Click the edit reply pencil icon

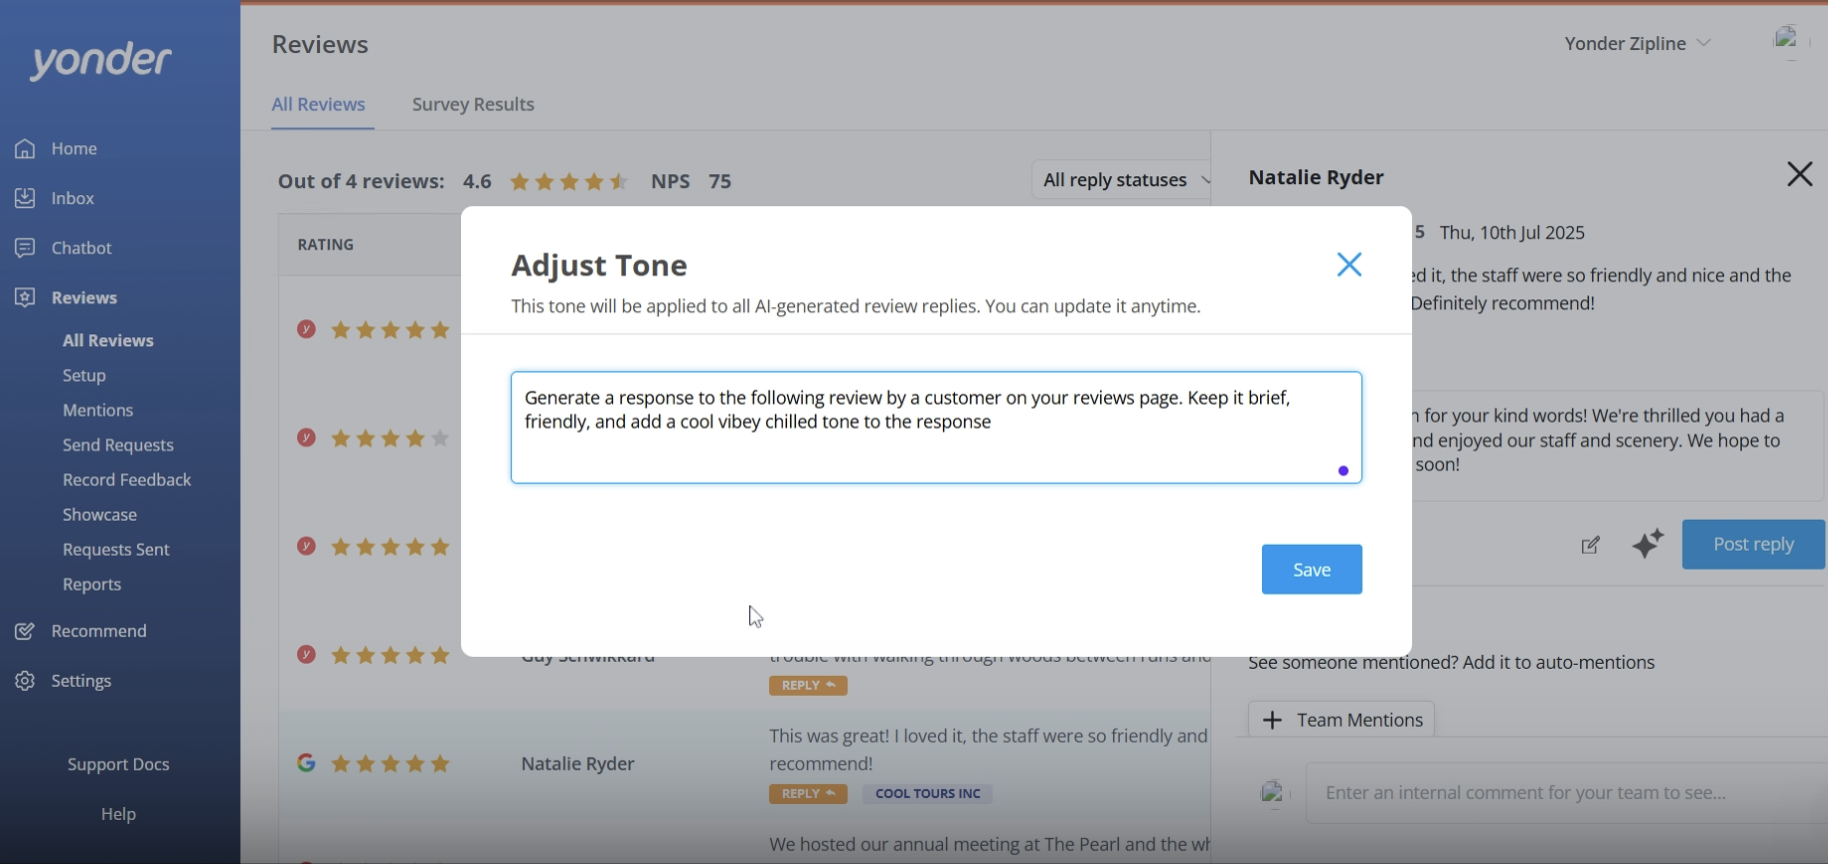click(x=1590, y=545)
